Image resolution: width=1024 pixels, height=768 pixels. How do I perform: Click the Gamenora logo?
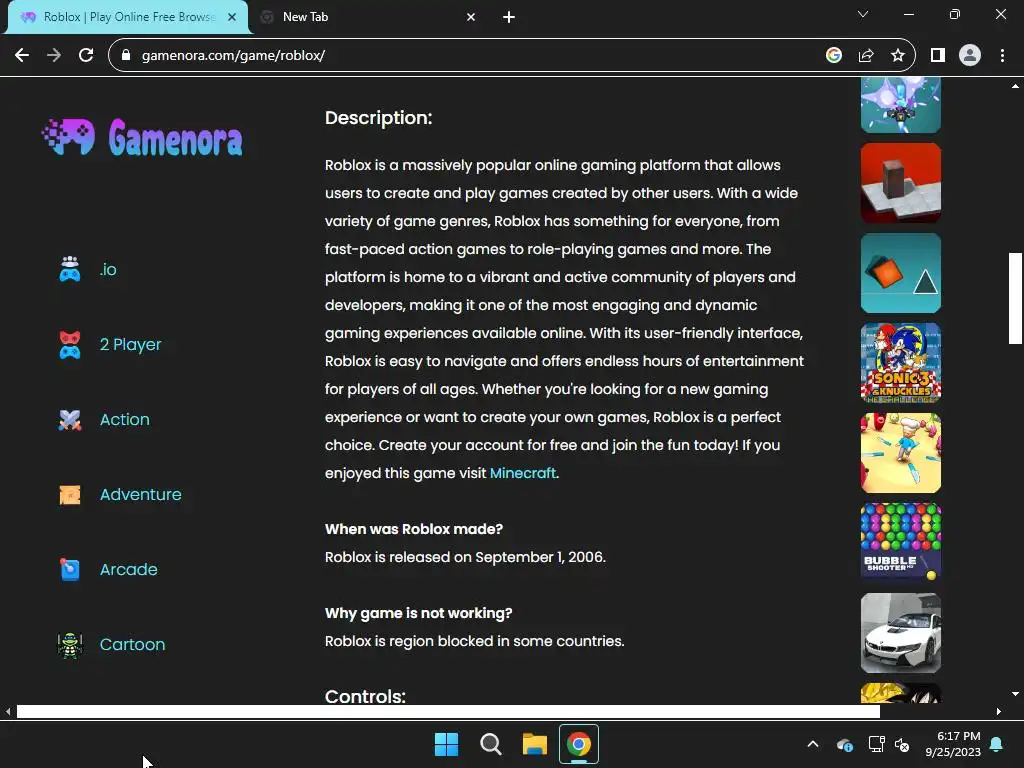(x=142, y=137)
